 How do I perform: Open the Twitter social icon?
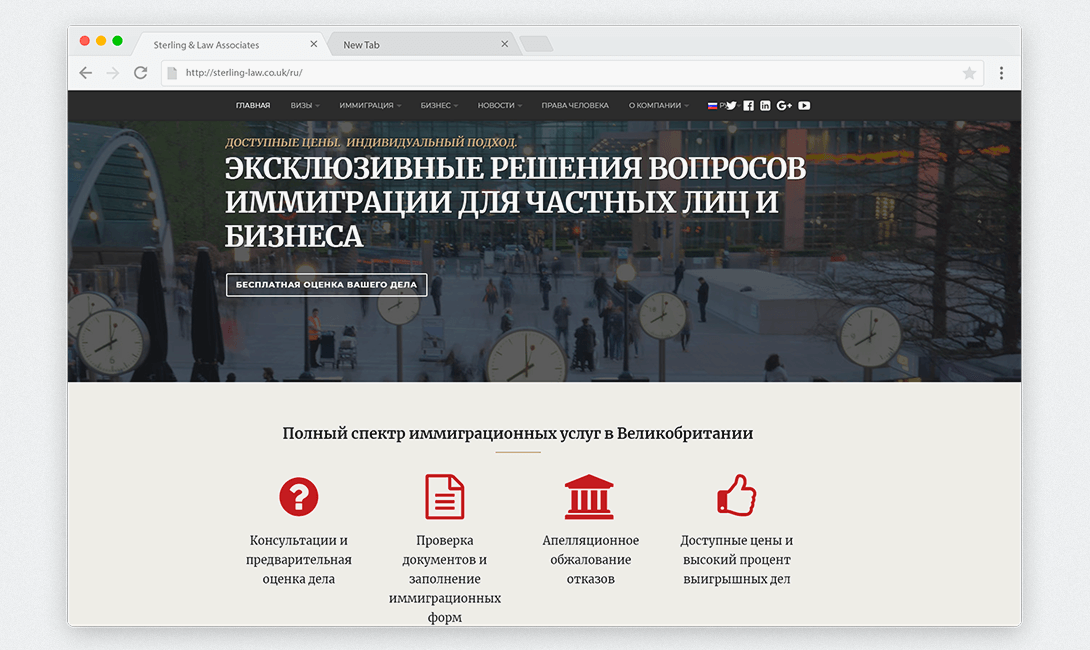tap(731, 106)
